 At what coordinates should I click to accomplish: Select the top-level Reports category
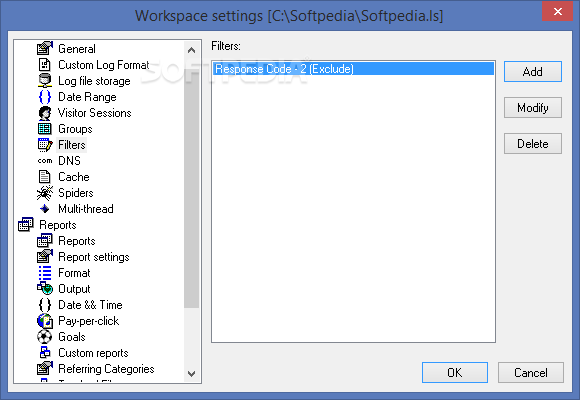pyautogui.click(x=58, y=225)
